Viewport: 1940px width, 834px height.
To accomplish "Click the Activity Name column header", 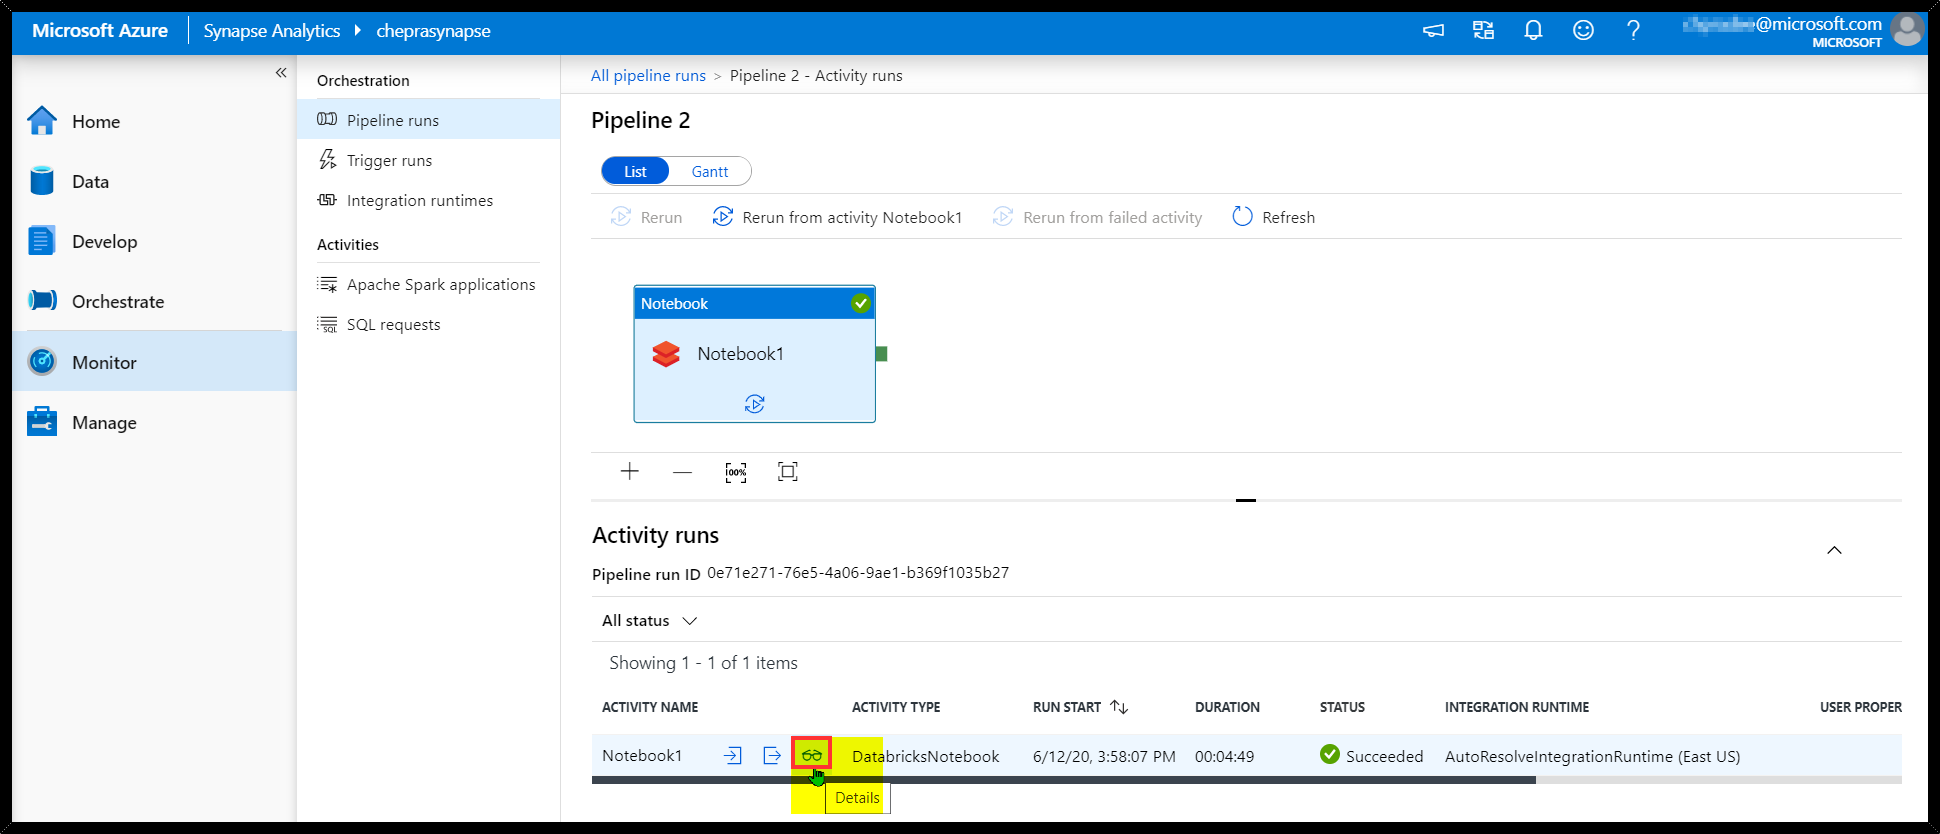I will 650,707.
